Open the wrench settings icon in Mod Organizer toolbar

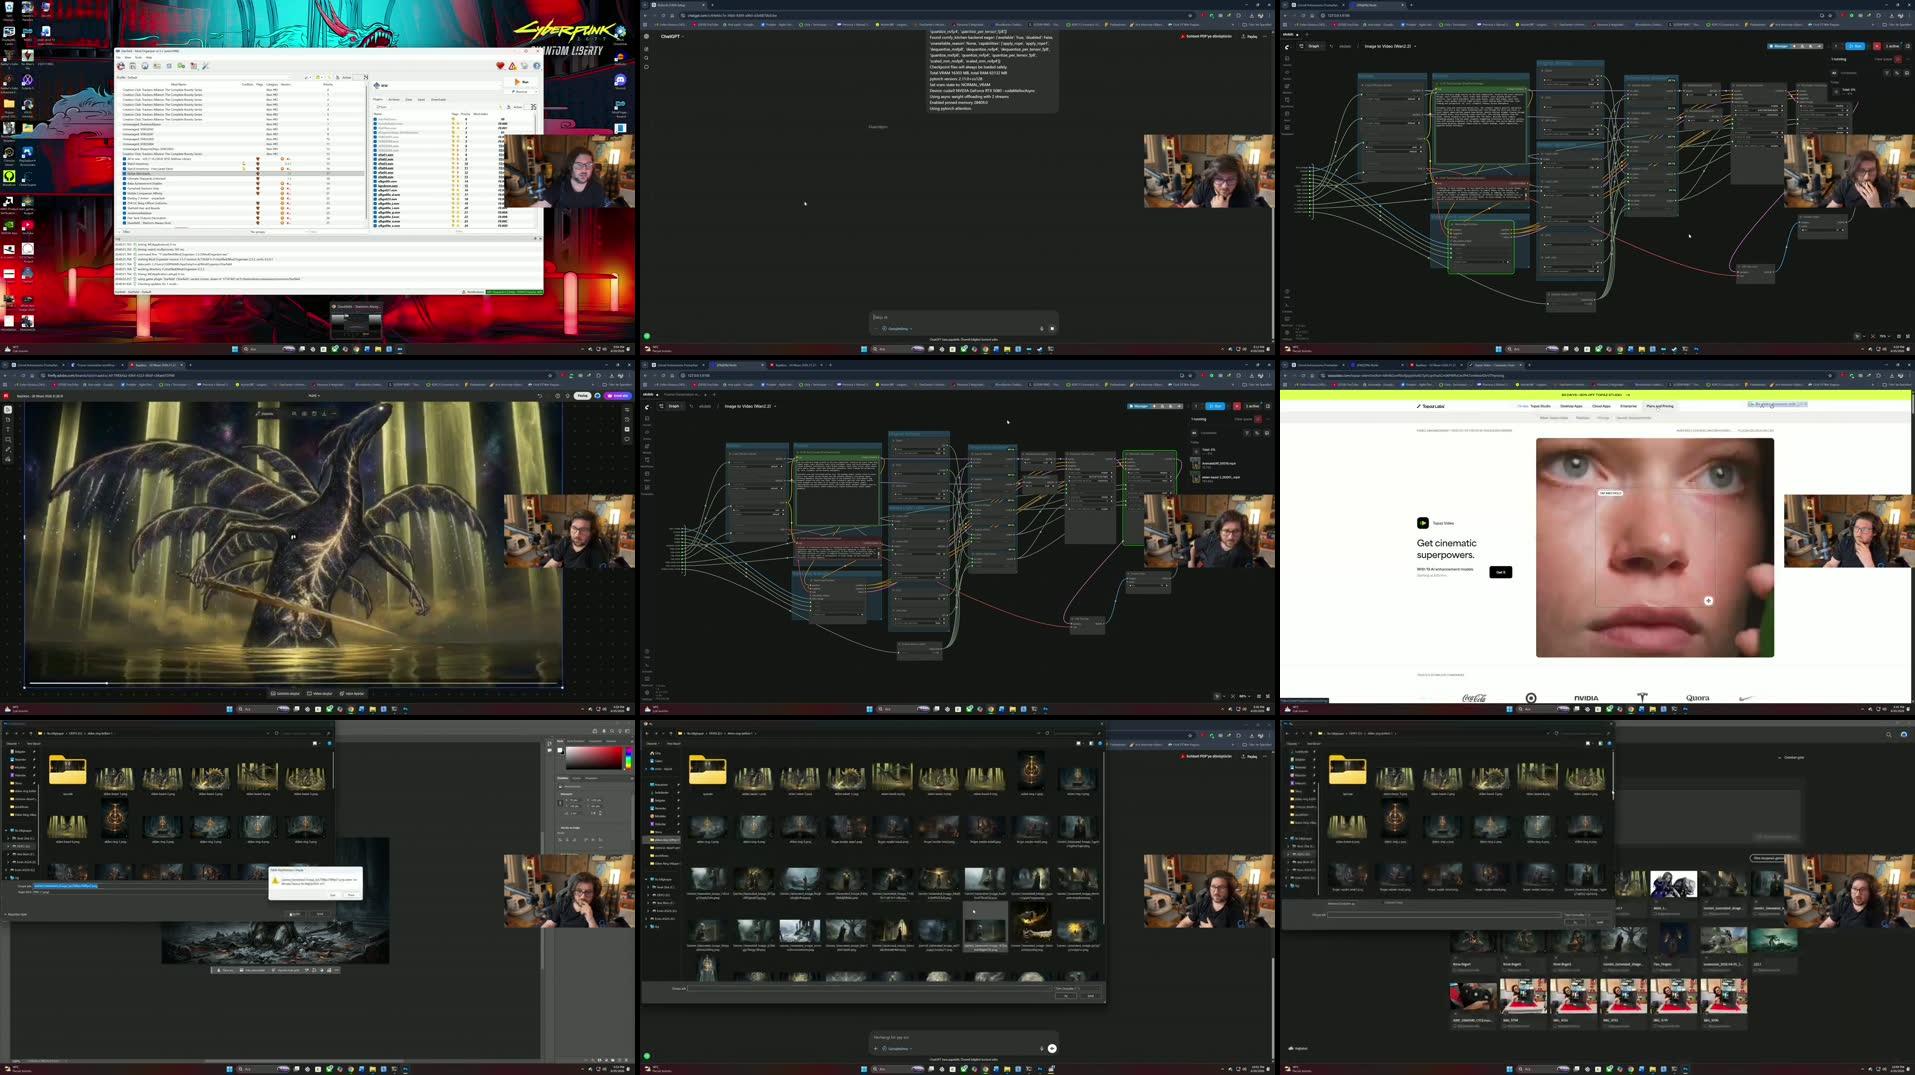click(x=205, y=66)
